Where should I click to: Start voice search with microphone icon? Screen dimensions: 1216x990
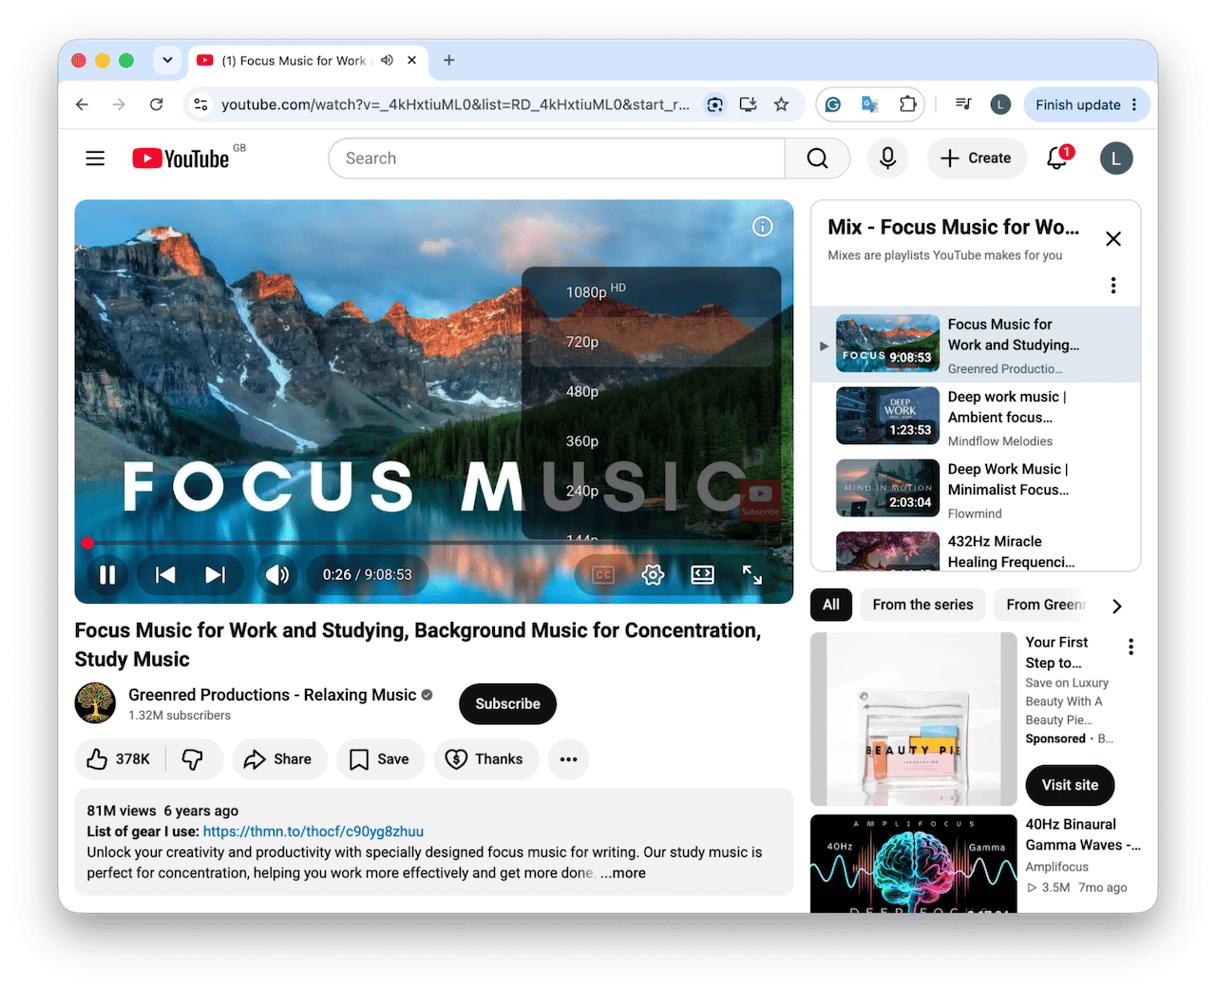[887, 158]
